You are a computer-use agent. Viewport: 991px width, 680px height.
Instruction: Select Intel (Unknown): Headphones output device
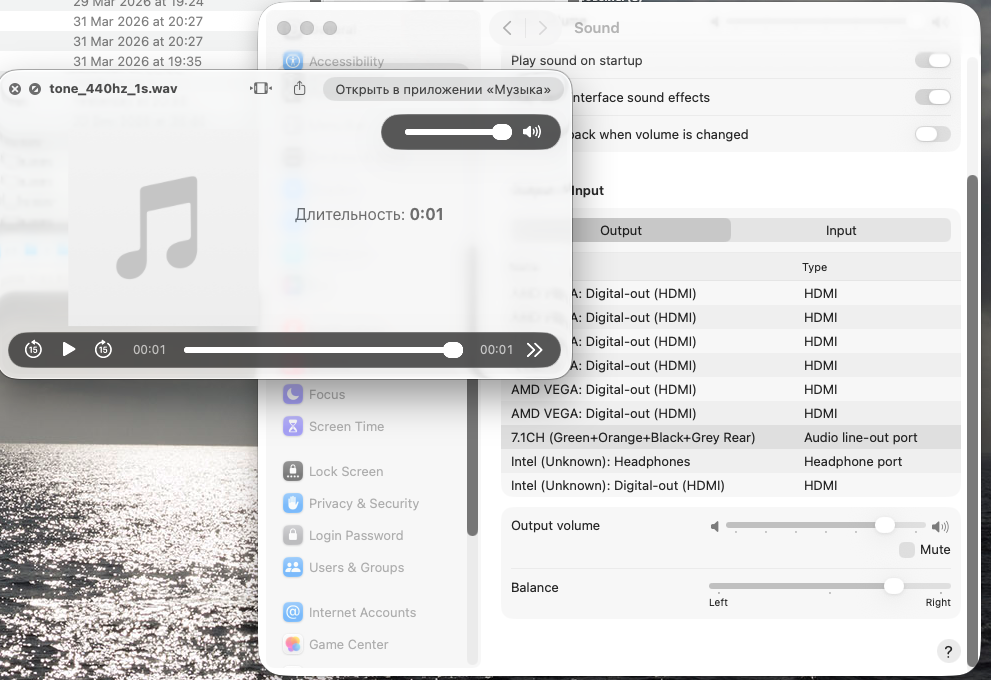pos(731,461)
